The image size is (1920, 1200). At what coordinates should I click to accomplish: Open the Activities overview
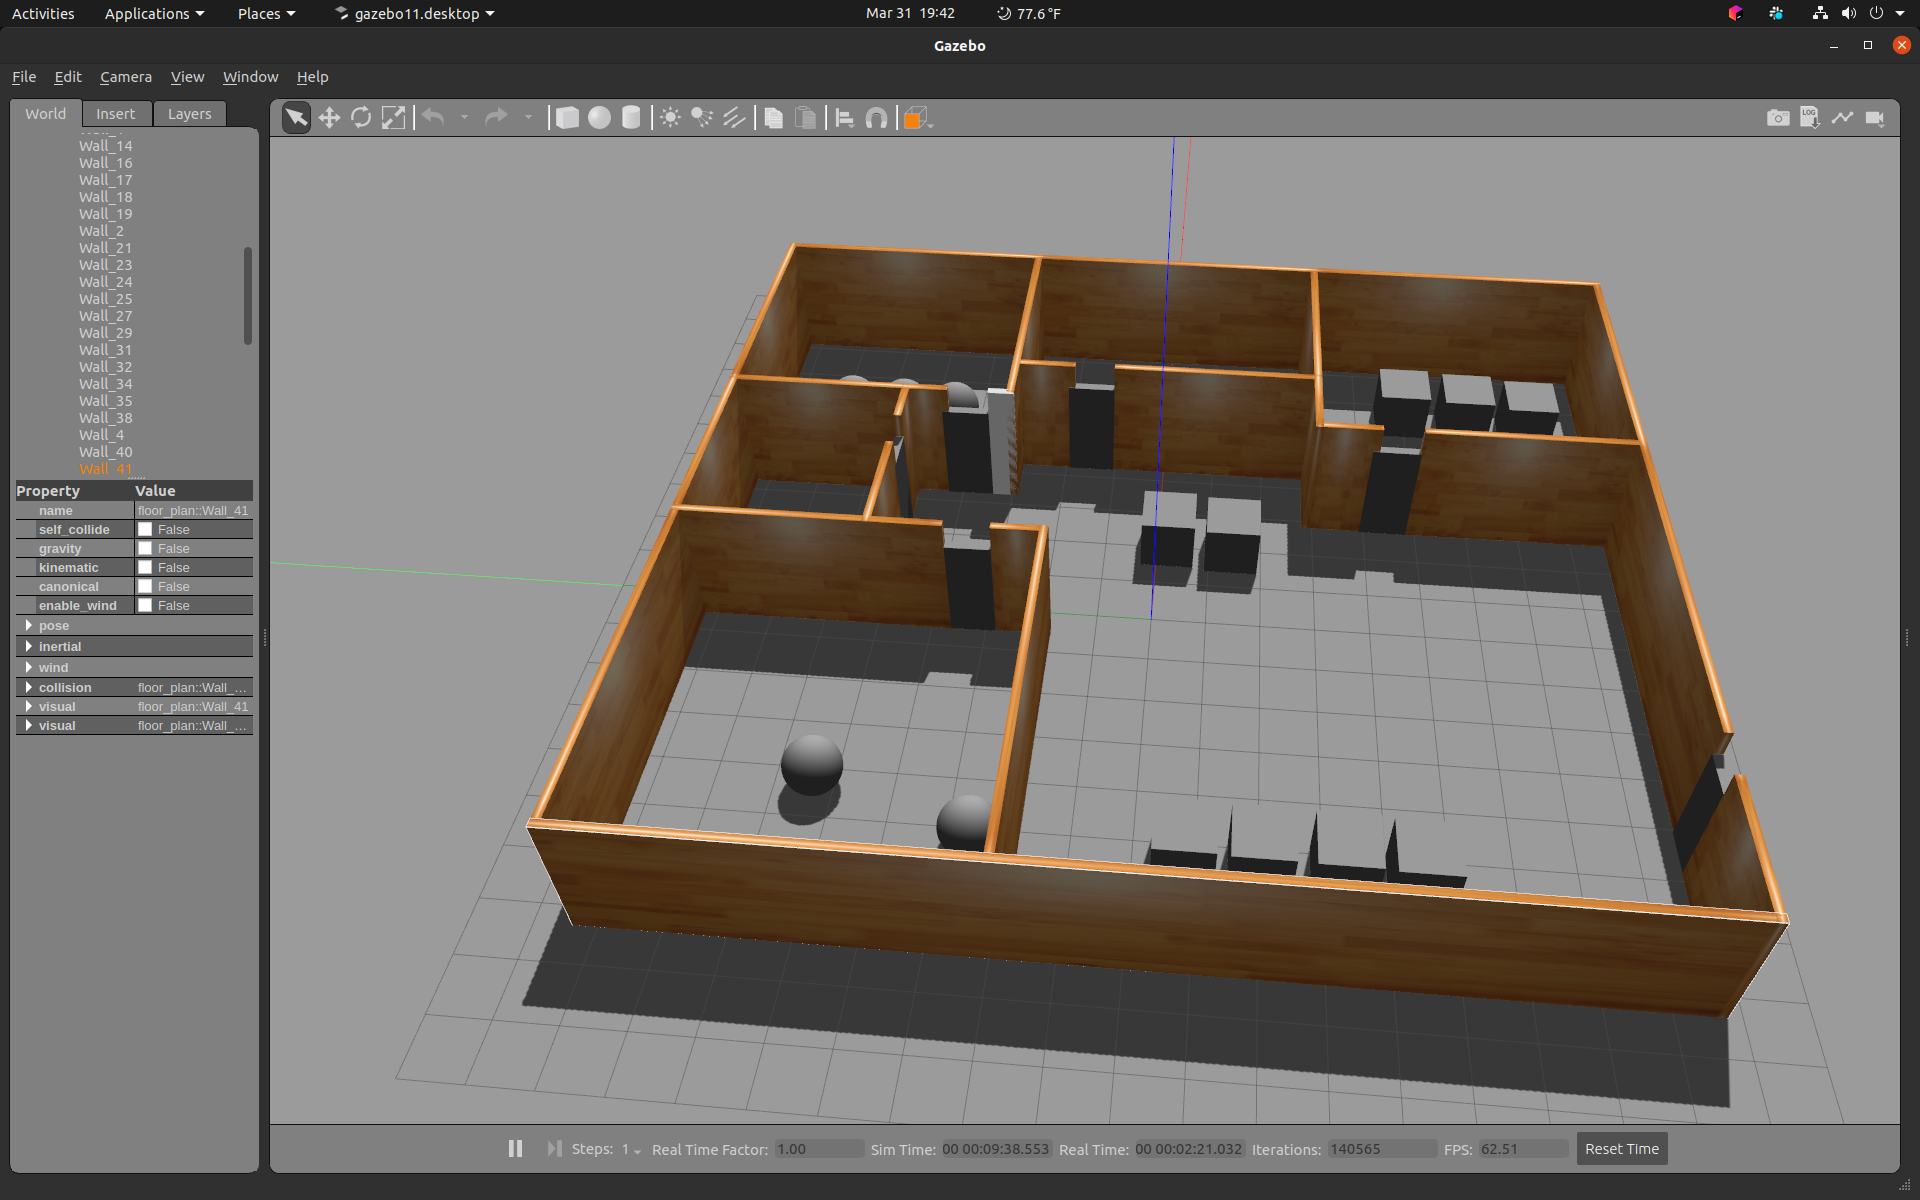(43, 13)
